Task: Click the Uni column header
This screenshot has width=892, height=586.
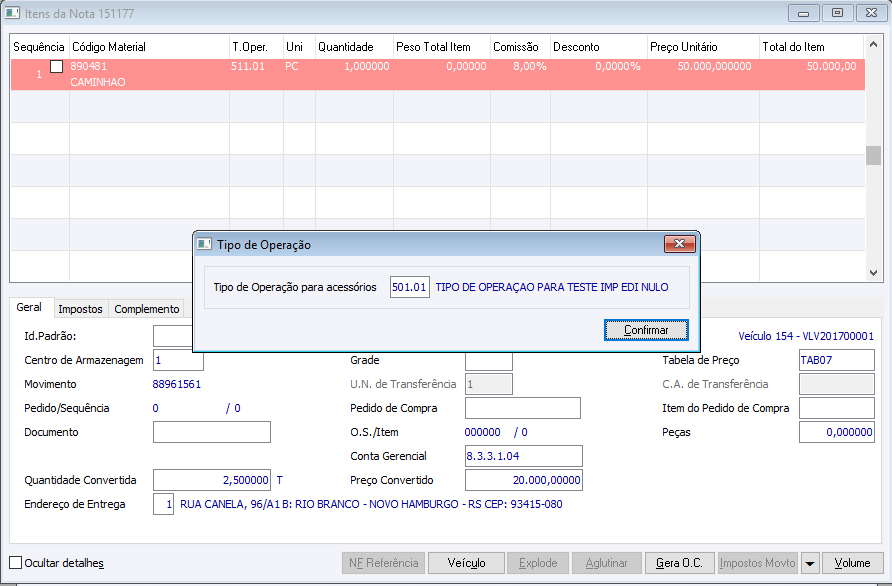Action: (299, 47)
